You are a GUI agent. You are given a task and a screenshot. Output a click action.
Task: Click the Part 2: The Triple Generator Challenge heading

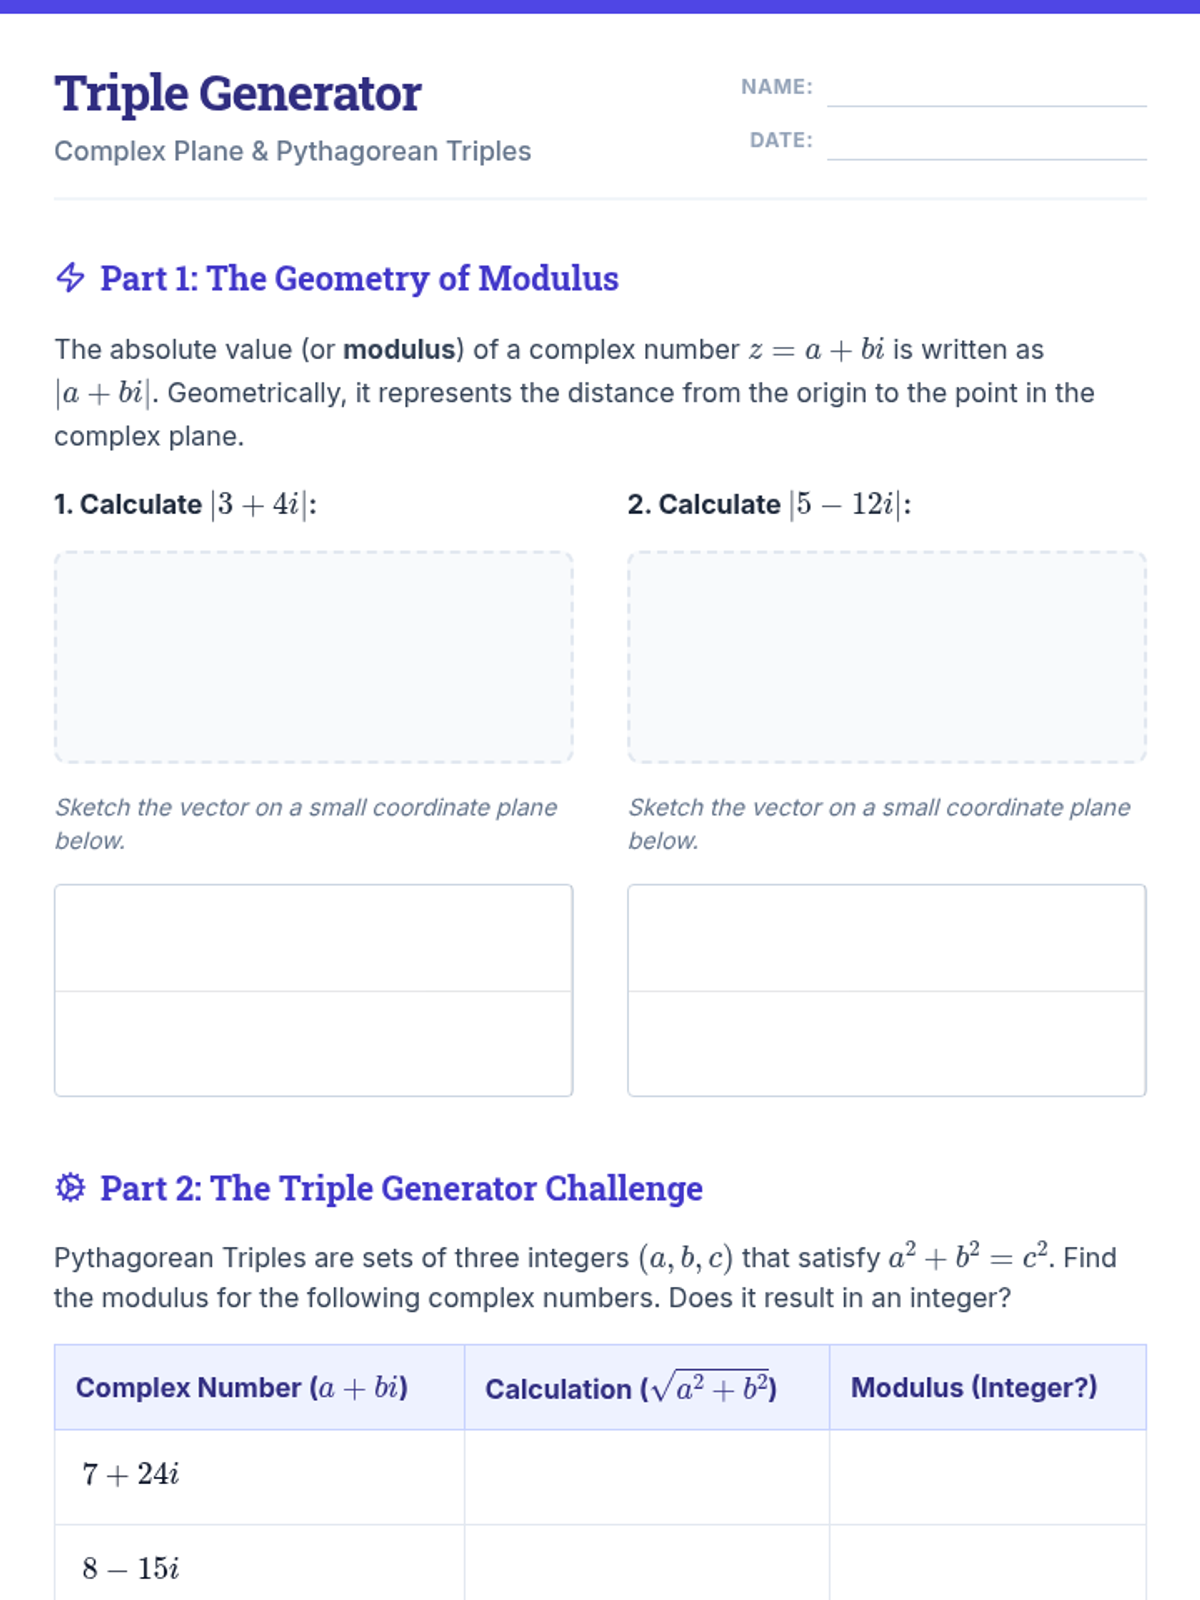401,1188
